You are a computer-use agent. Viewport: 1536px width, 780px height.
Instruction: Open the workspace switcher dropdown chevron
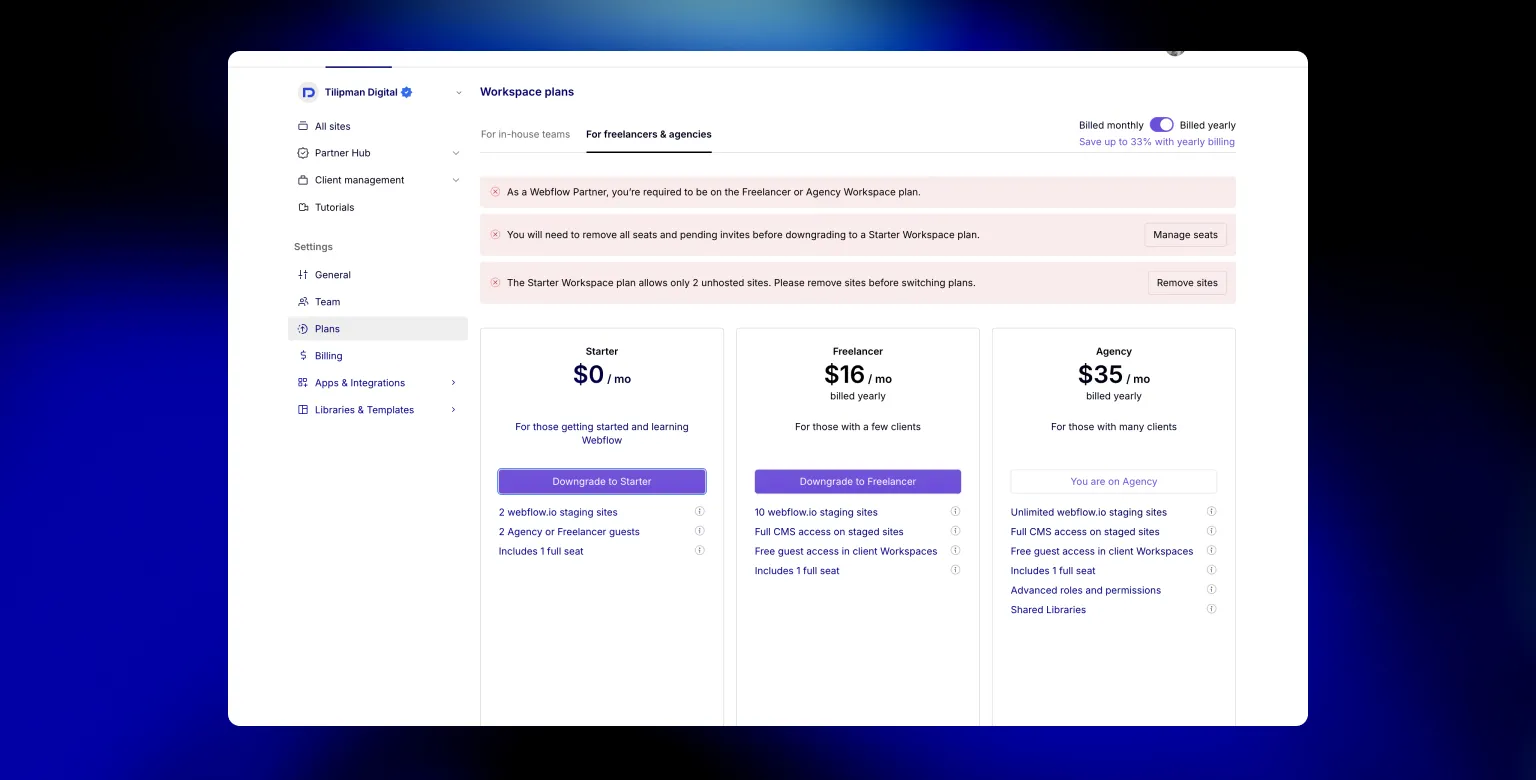pos(459,93)
